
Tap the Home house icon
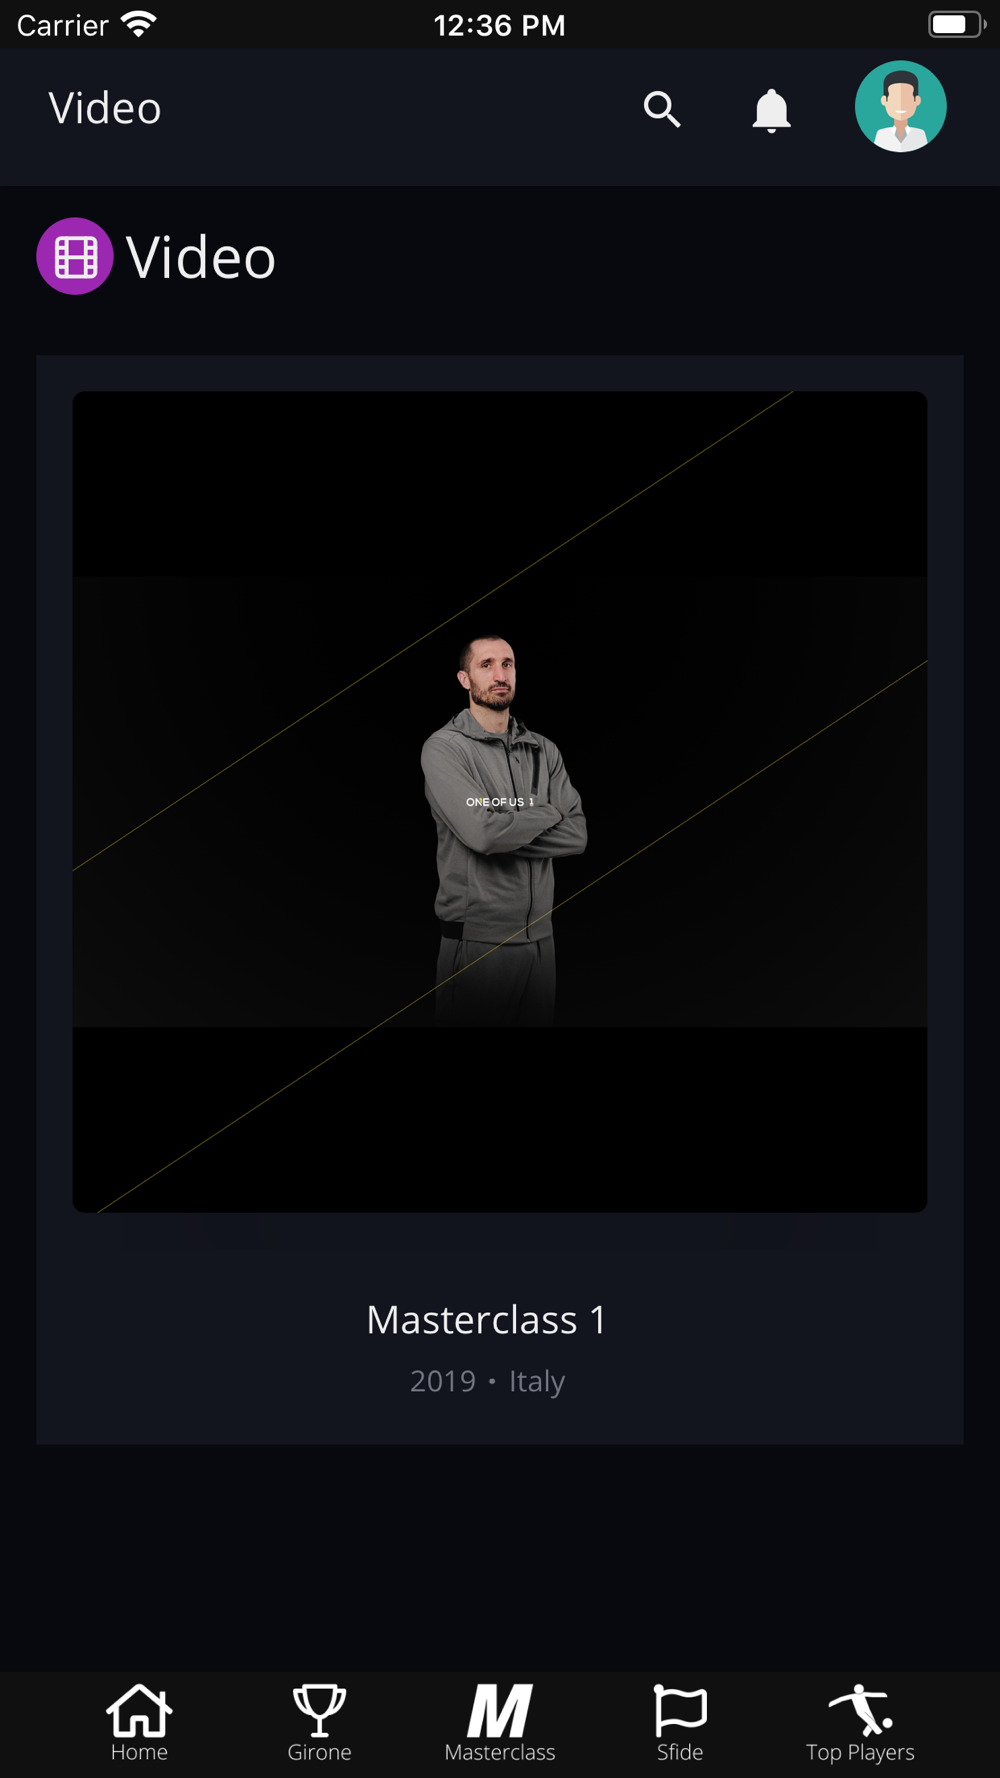(139, 1710)
